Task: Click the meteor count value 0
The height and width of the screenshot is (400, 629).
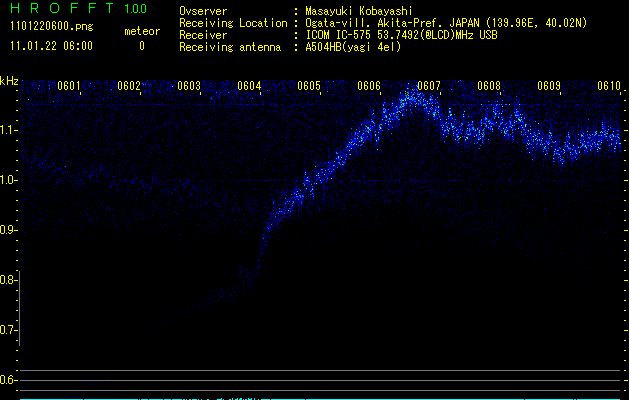Action: [x=142, y=46]
